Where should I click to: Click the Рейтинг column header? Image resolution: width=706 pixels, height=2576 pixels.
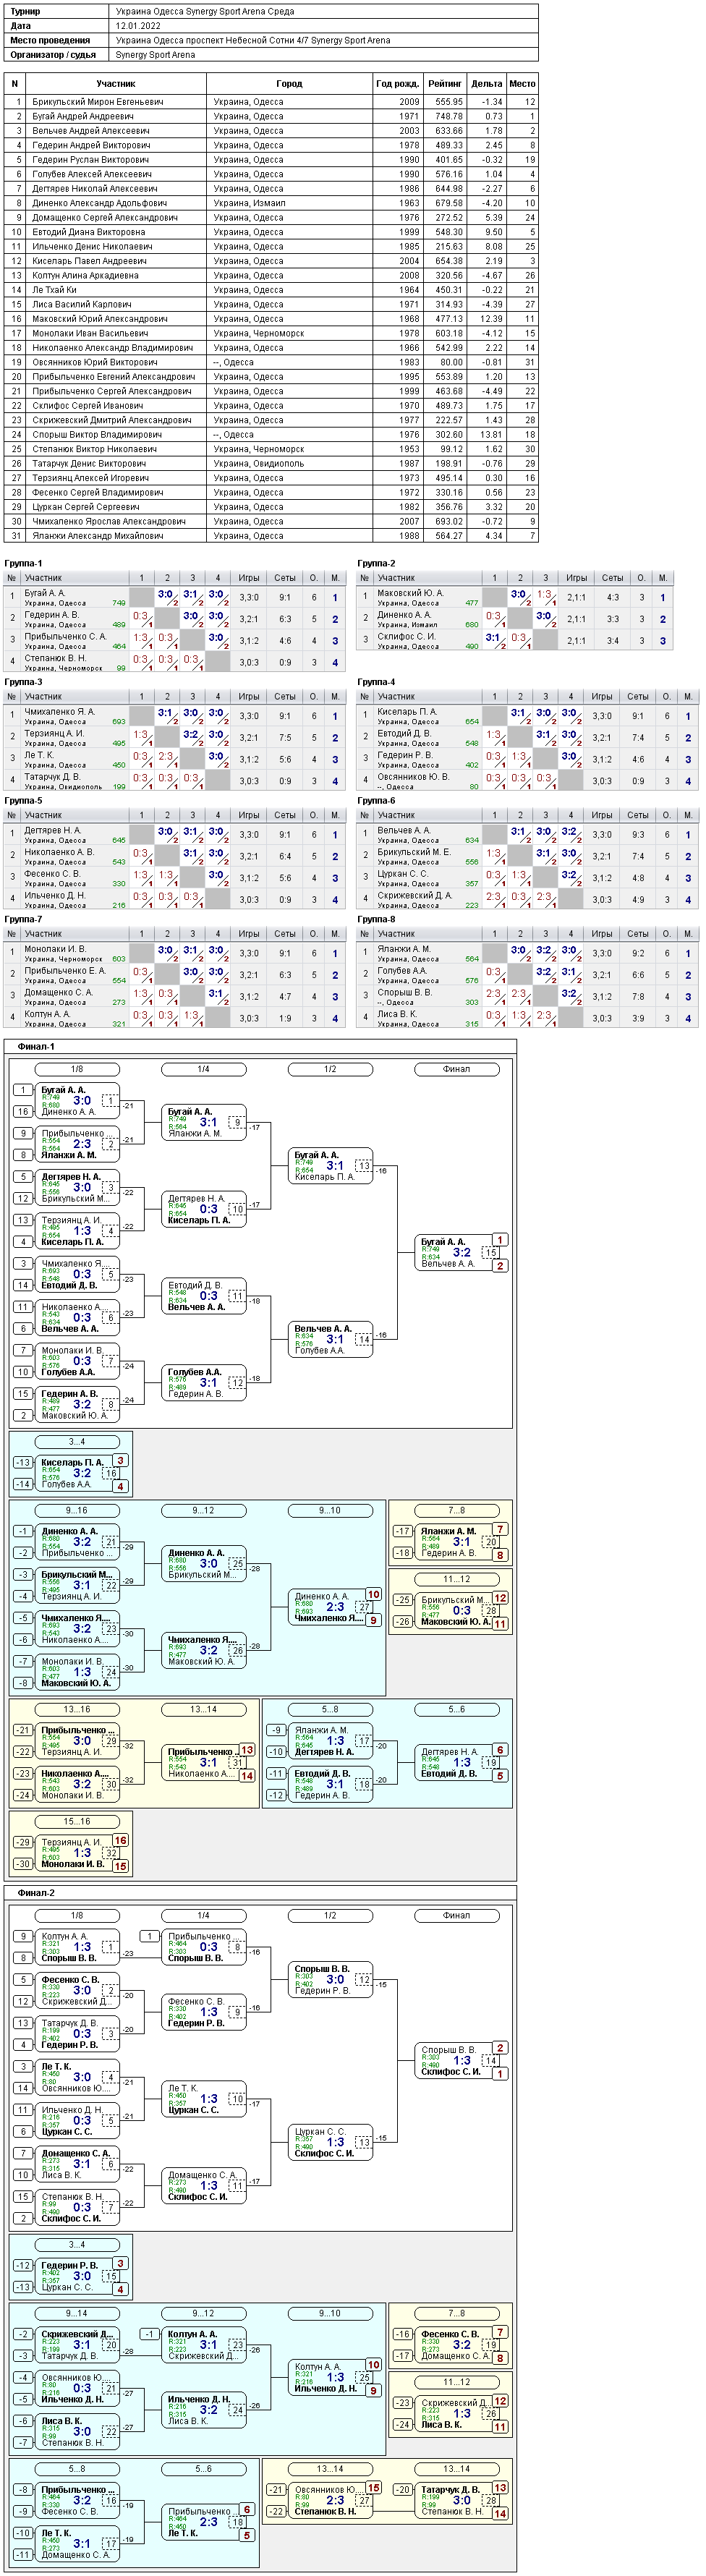[x=444, y=84]
